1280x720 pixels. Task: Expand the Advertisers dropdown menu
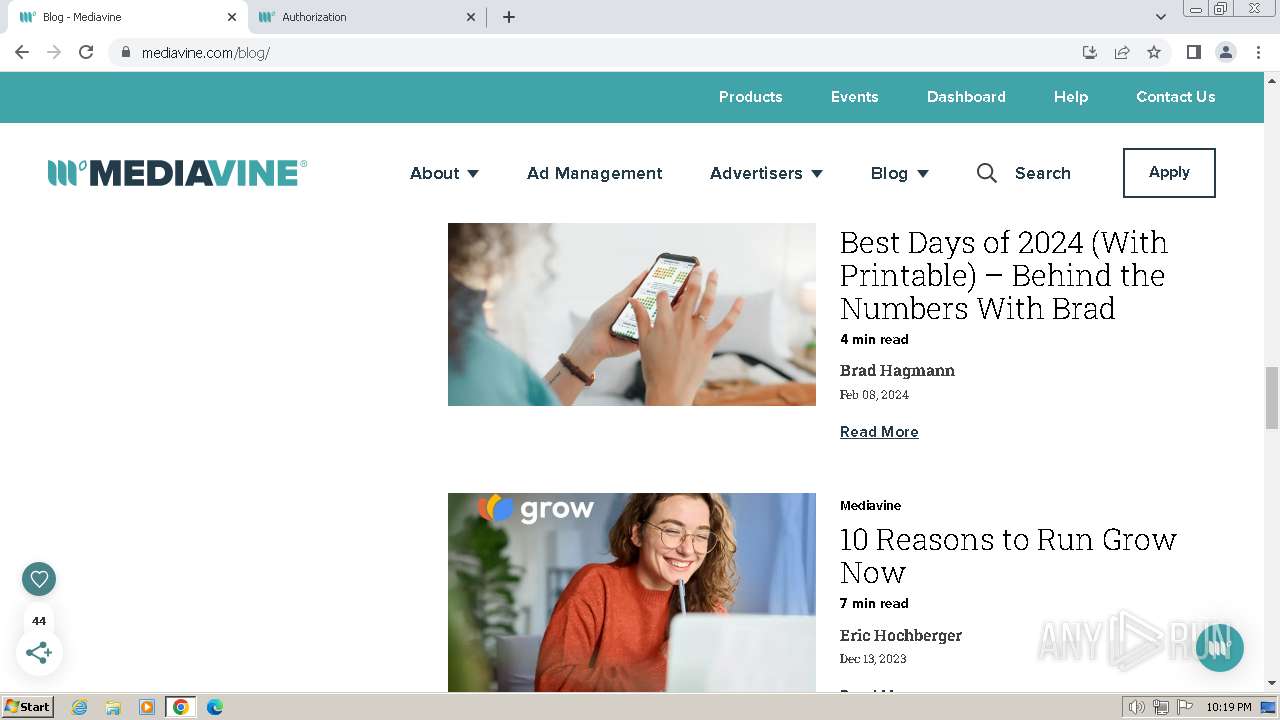[x=766, y=173]
